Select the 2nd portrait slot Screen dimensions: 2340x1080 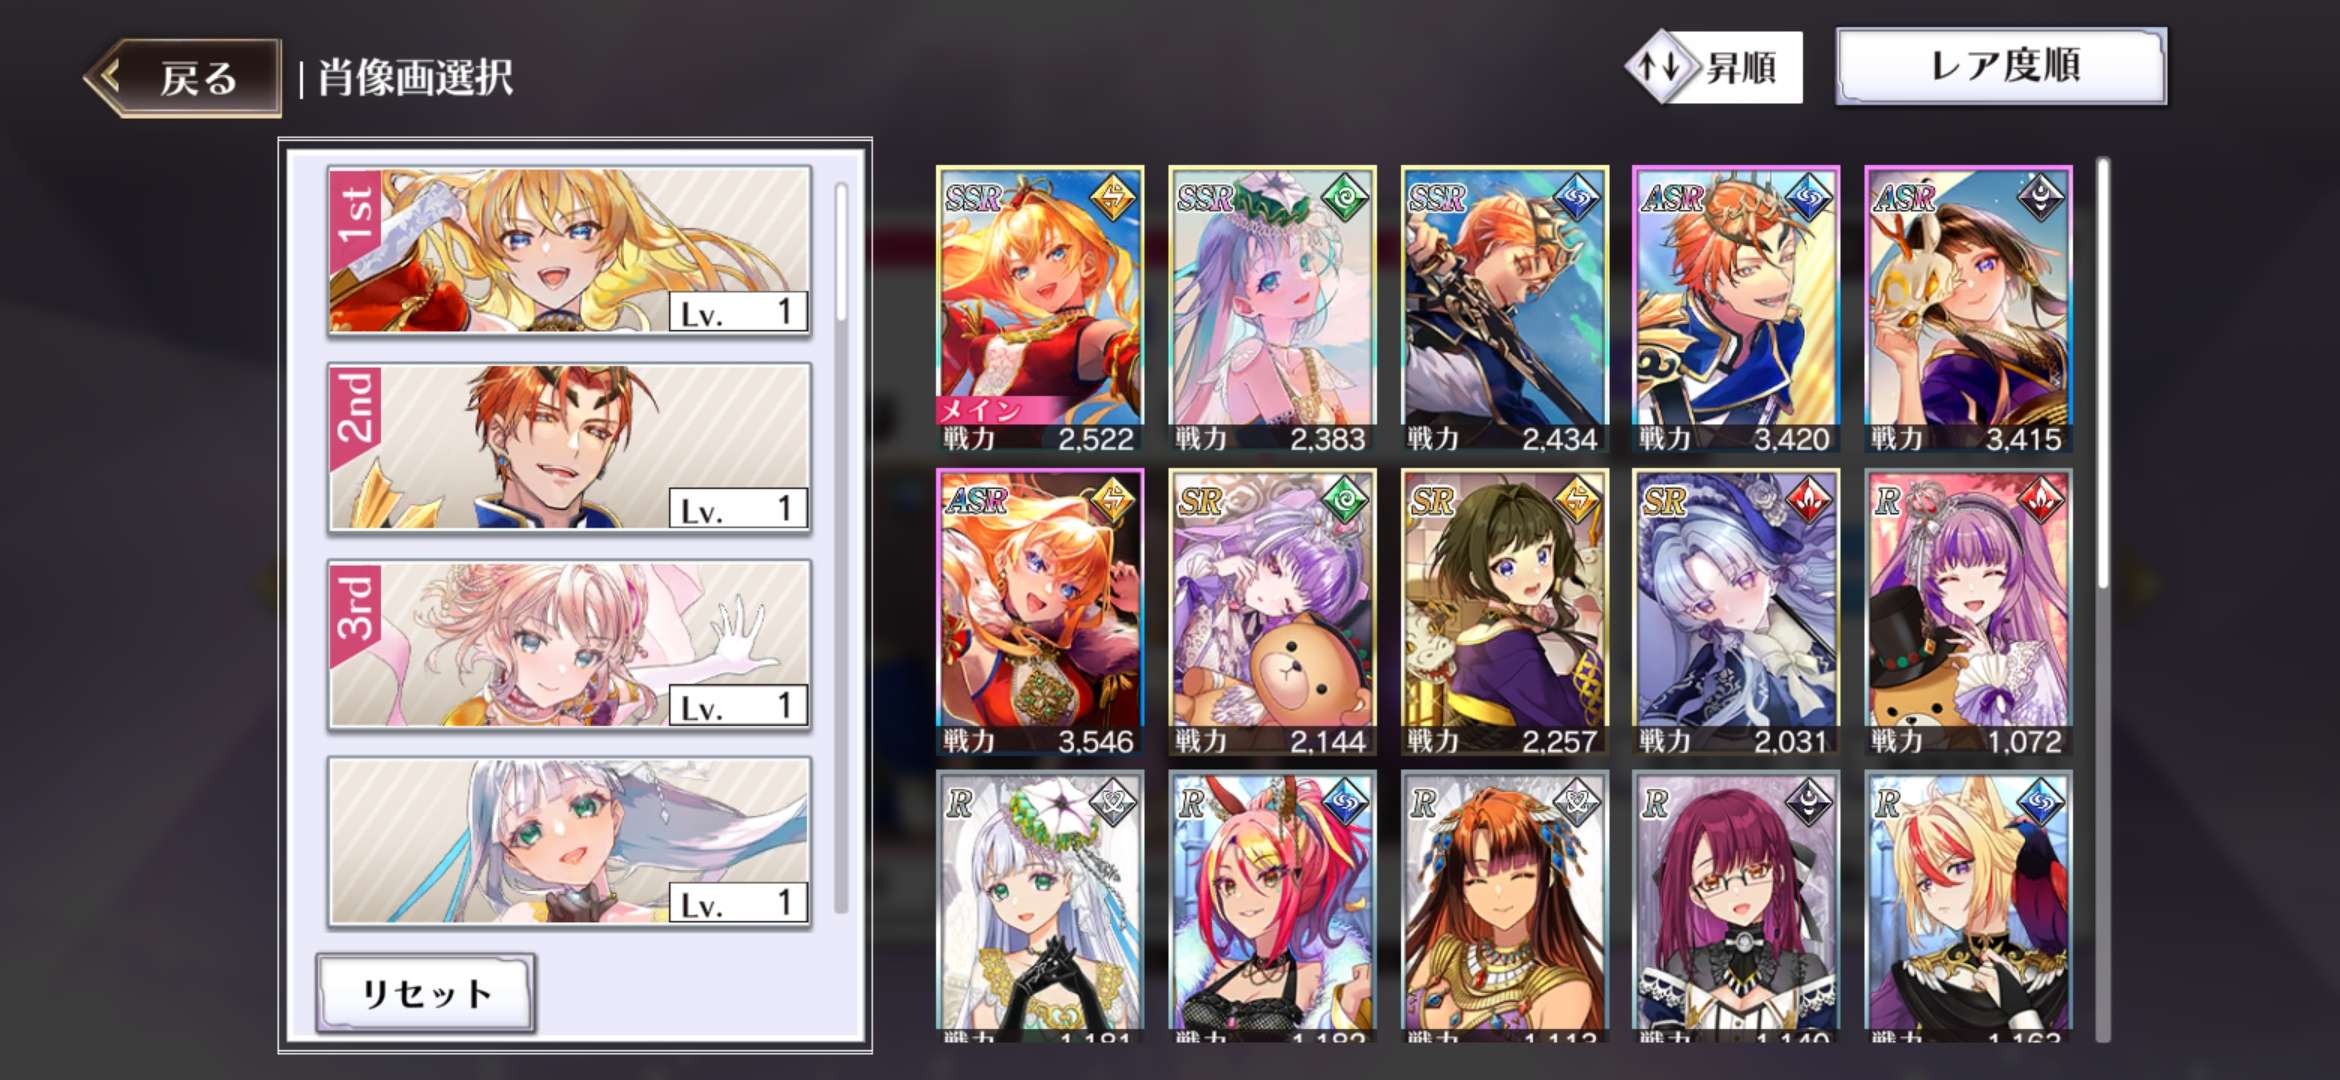(x=569, y=447)
